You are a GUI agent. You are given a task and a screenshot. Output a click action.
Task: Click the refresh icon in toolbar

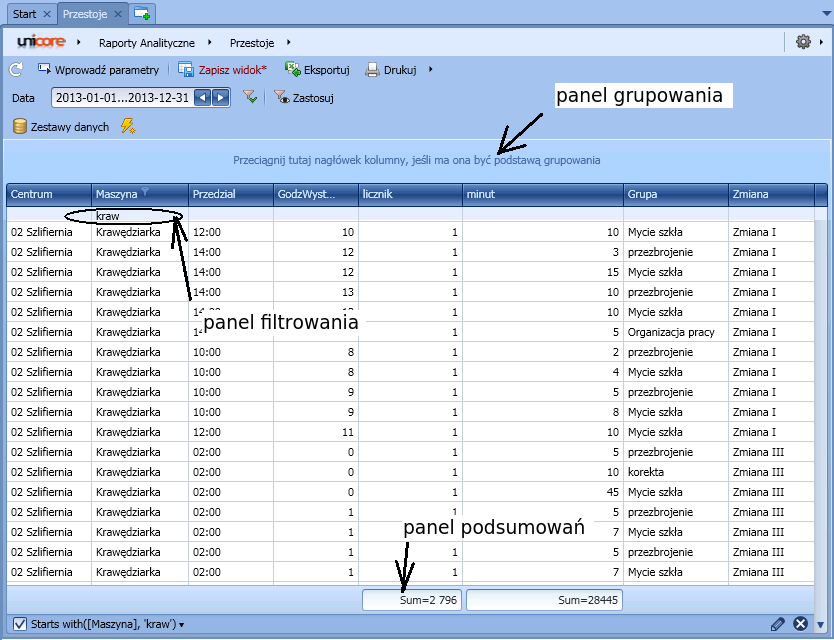coord(15,70)
